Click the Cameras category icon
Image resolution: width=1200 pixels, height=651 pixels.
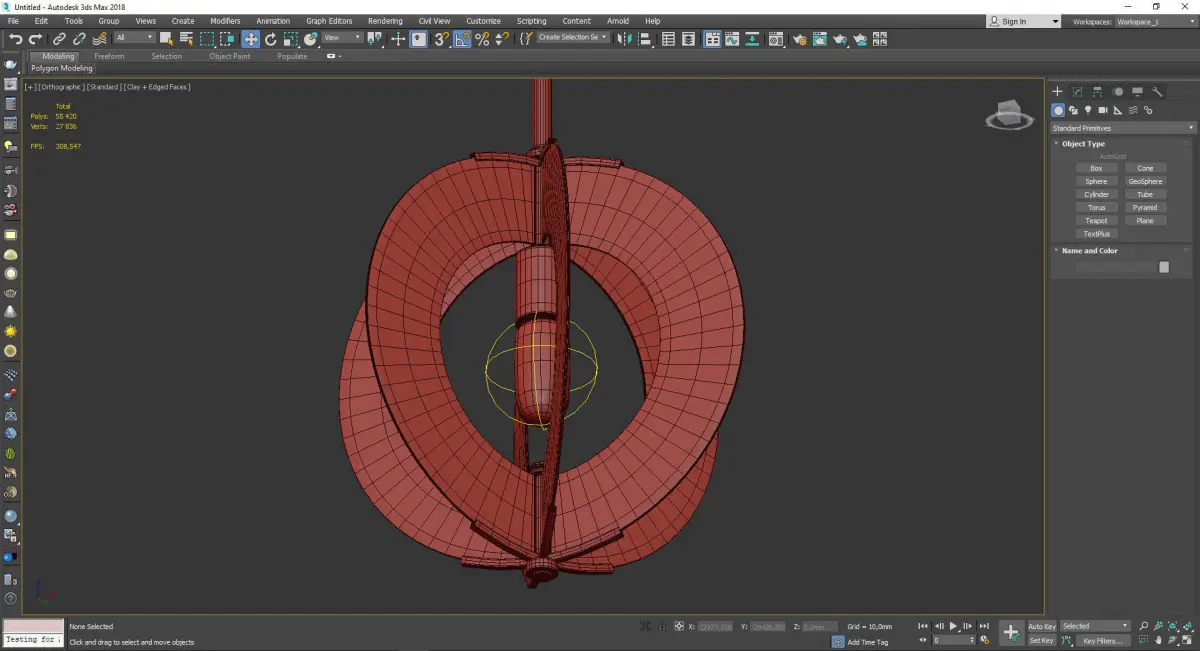pyautogui.click(x=1103, y=110)
